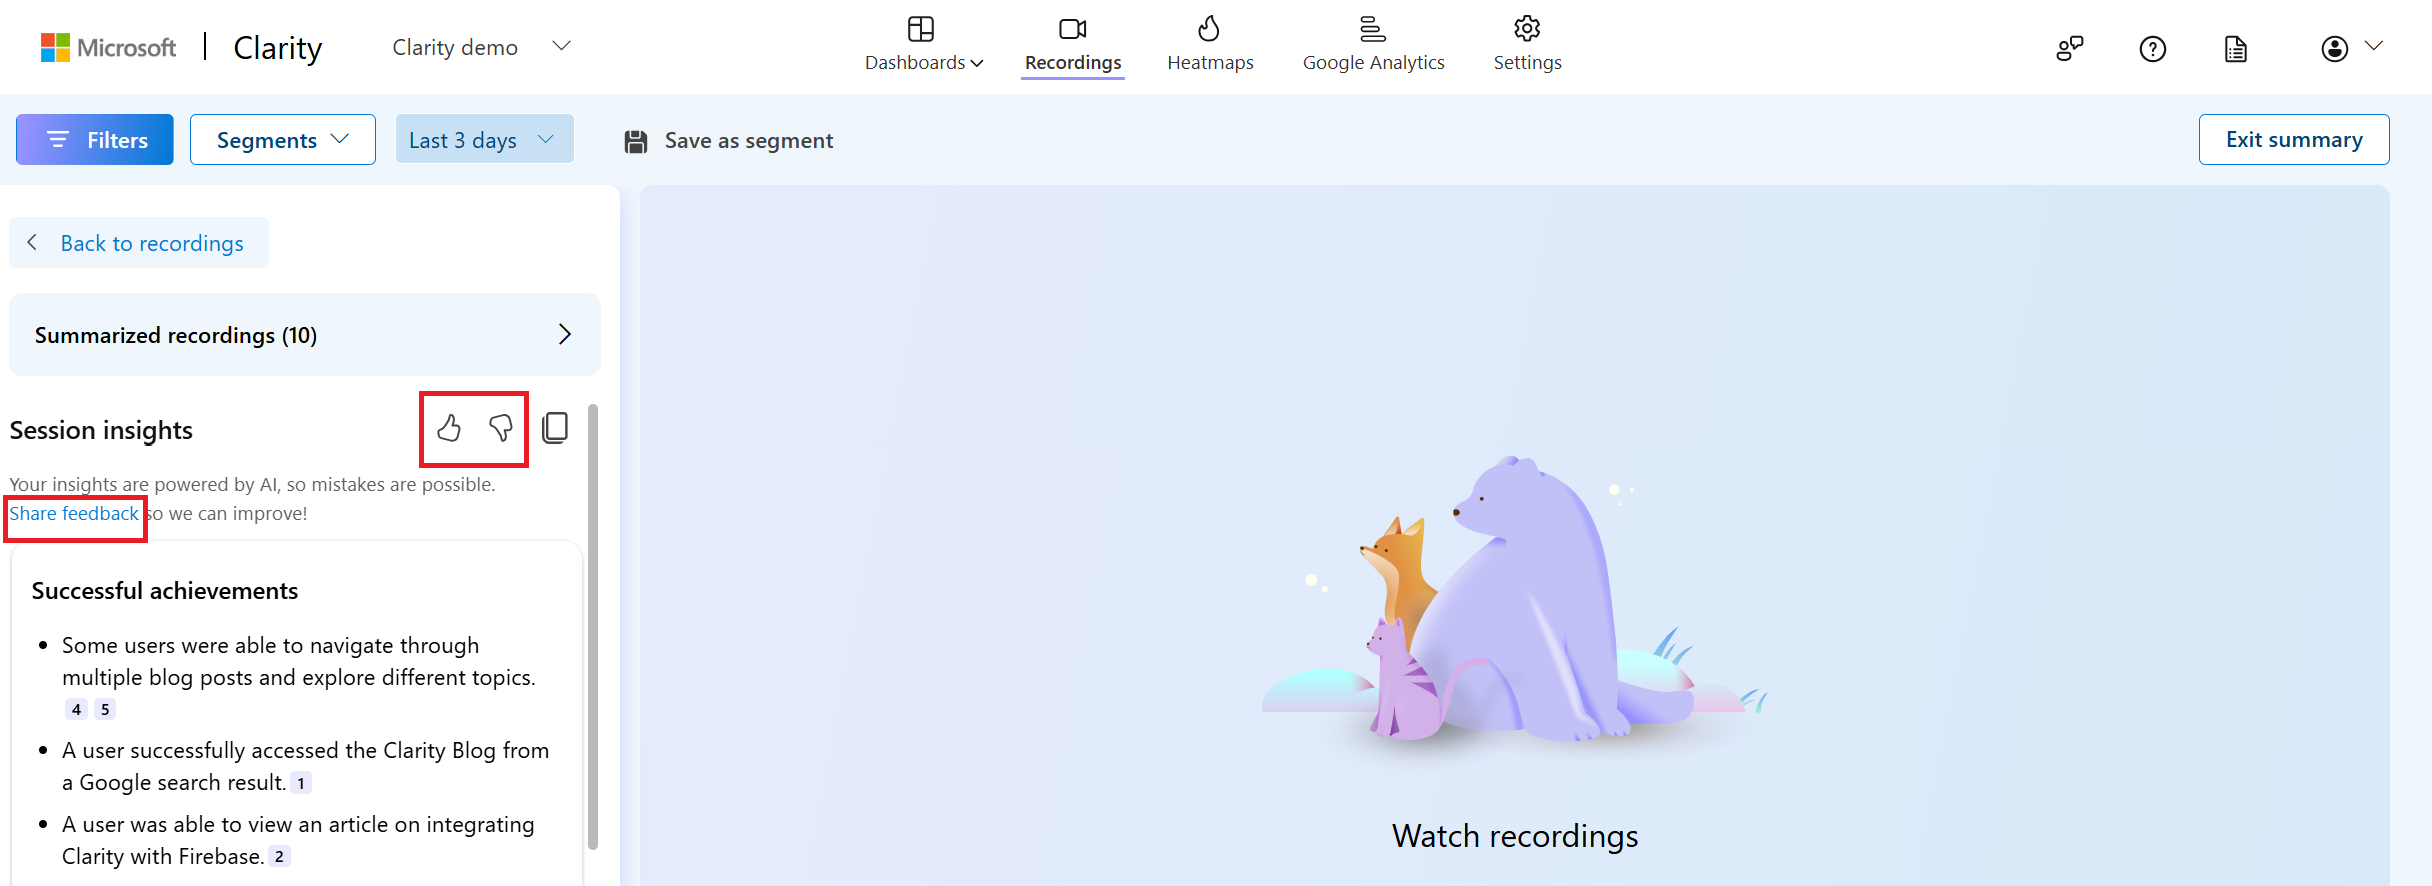Click the Google Analytics icon
This screenshot has width=2432, height=886.
[x=1373, y=28]
